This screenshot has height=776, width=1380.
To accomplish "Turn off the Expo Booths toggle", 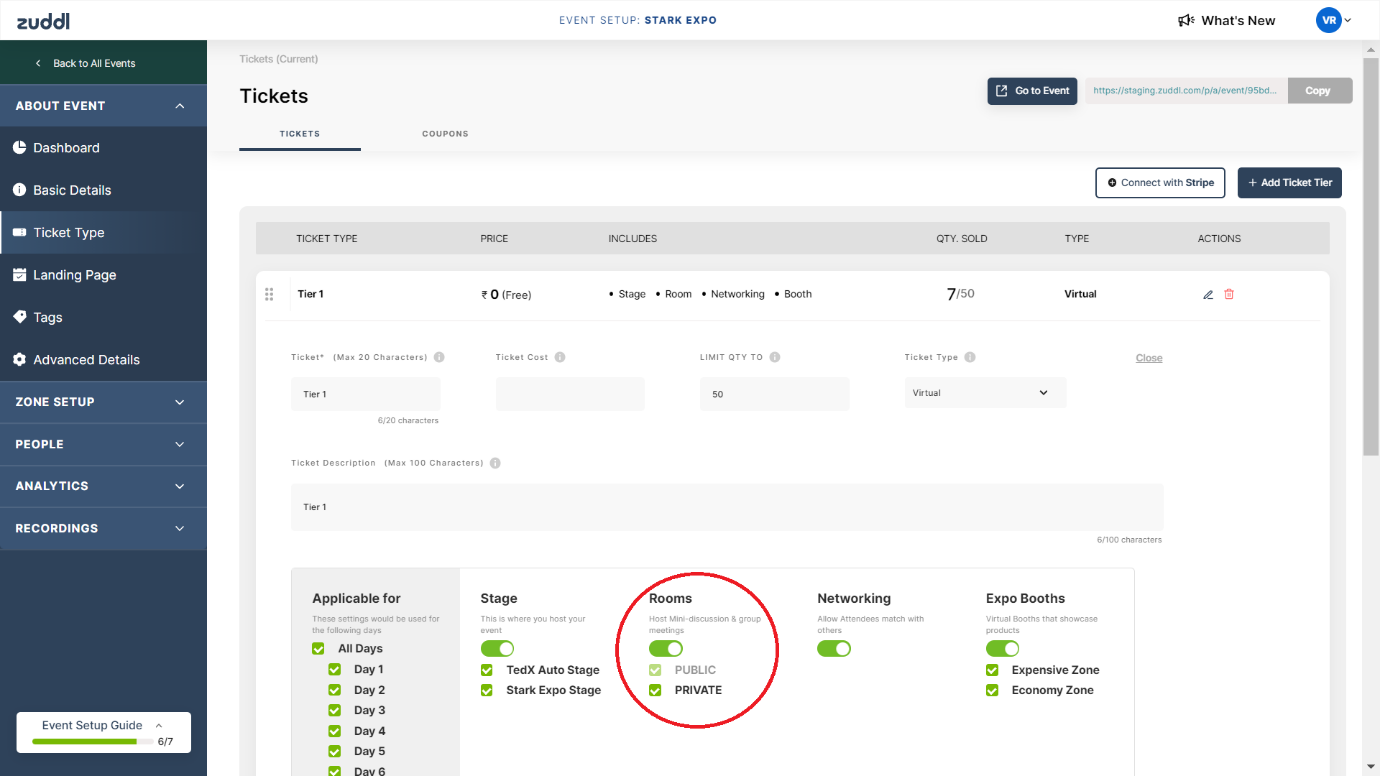I will coord(1003,649).
